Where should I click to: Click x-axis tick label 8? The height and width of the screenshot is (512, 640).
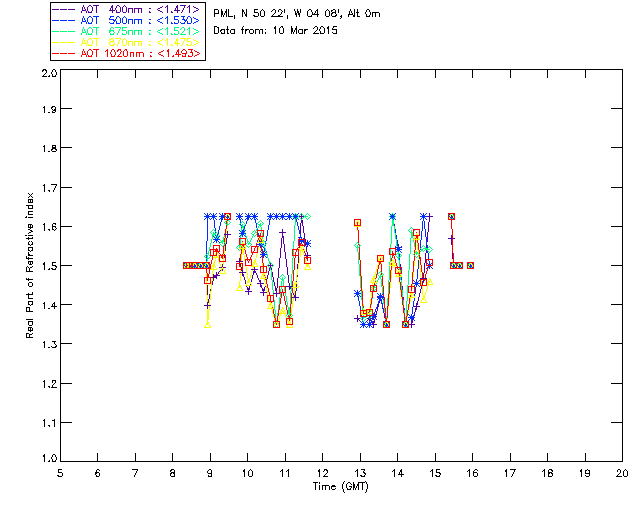click(x=173, y=473)
